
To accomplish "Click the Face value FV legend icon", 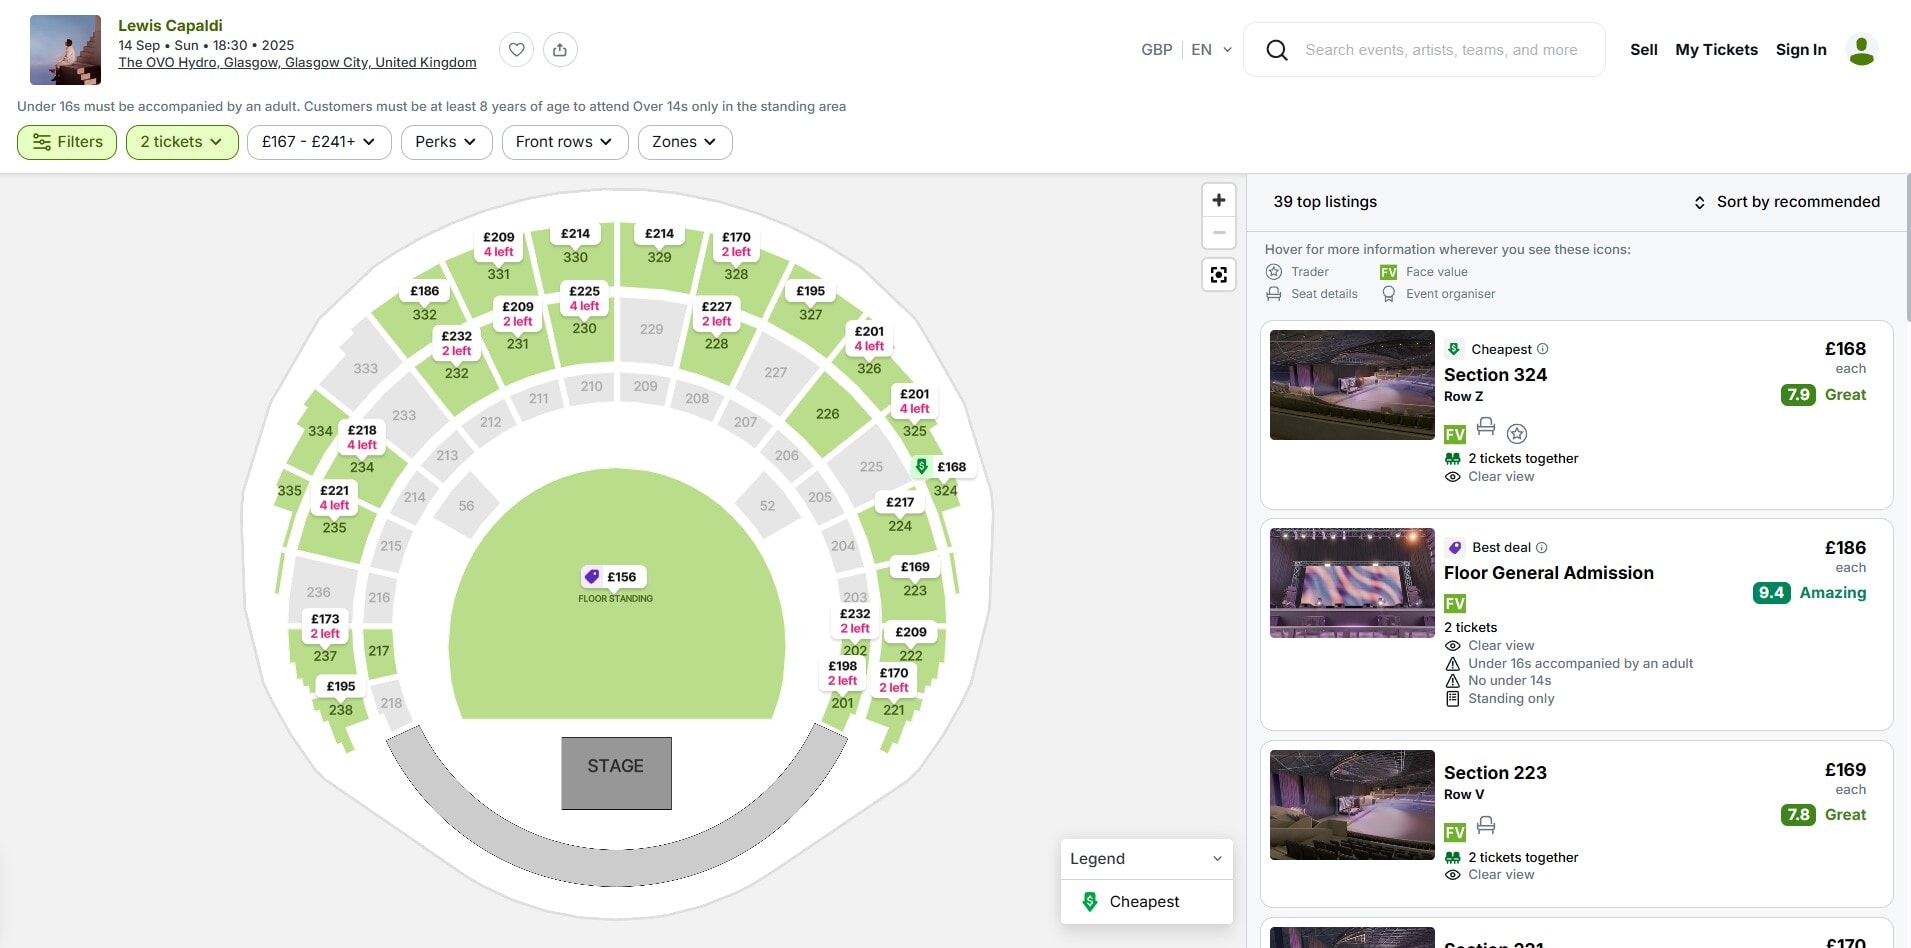I will pos(1388,272).
